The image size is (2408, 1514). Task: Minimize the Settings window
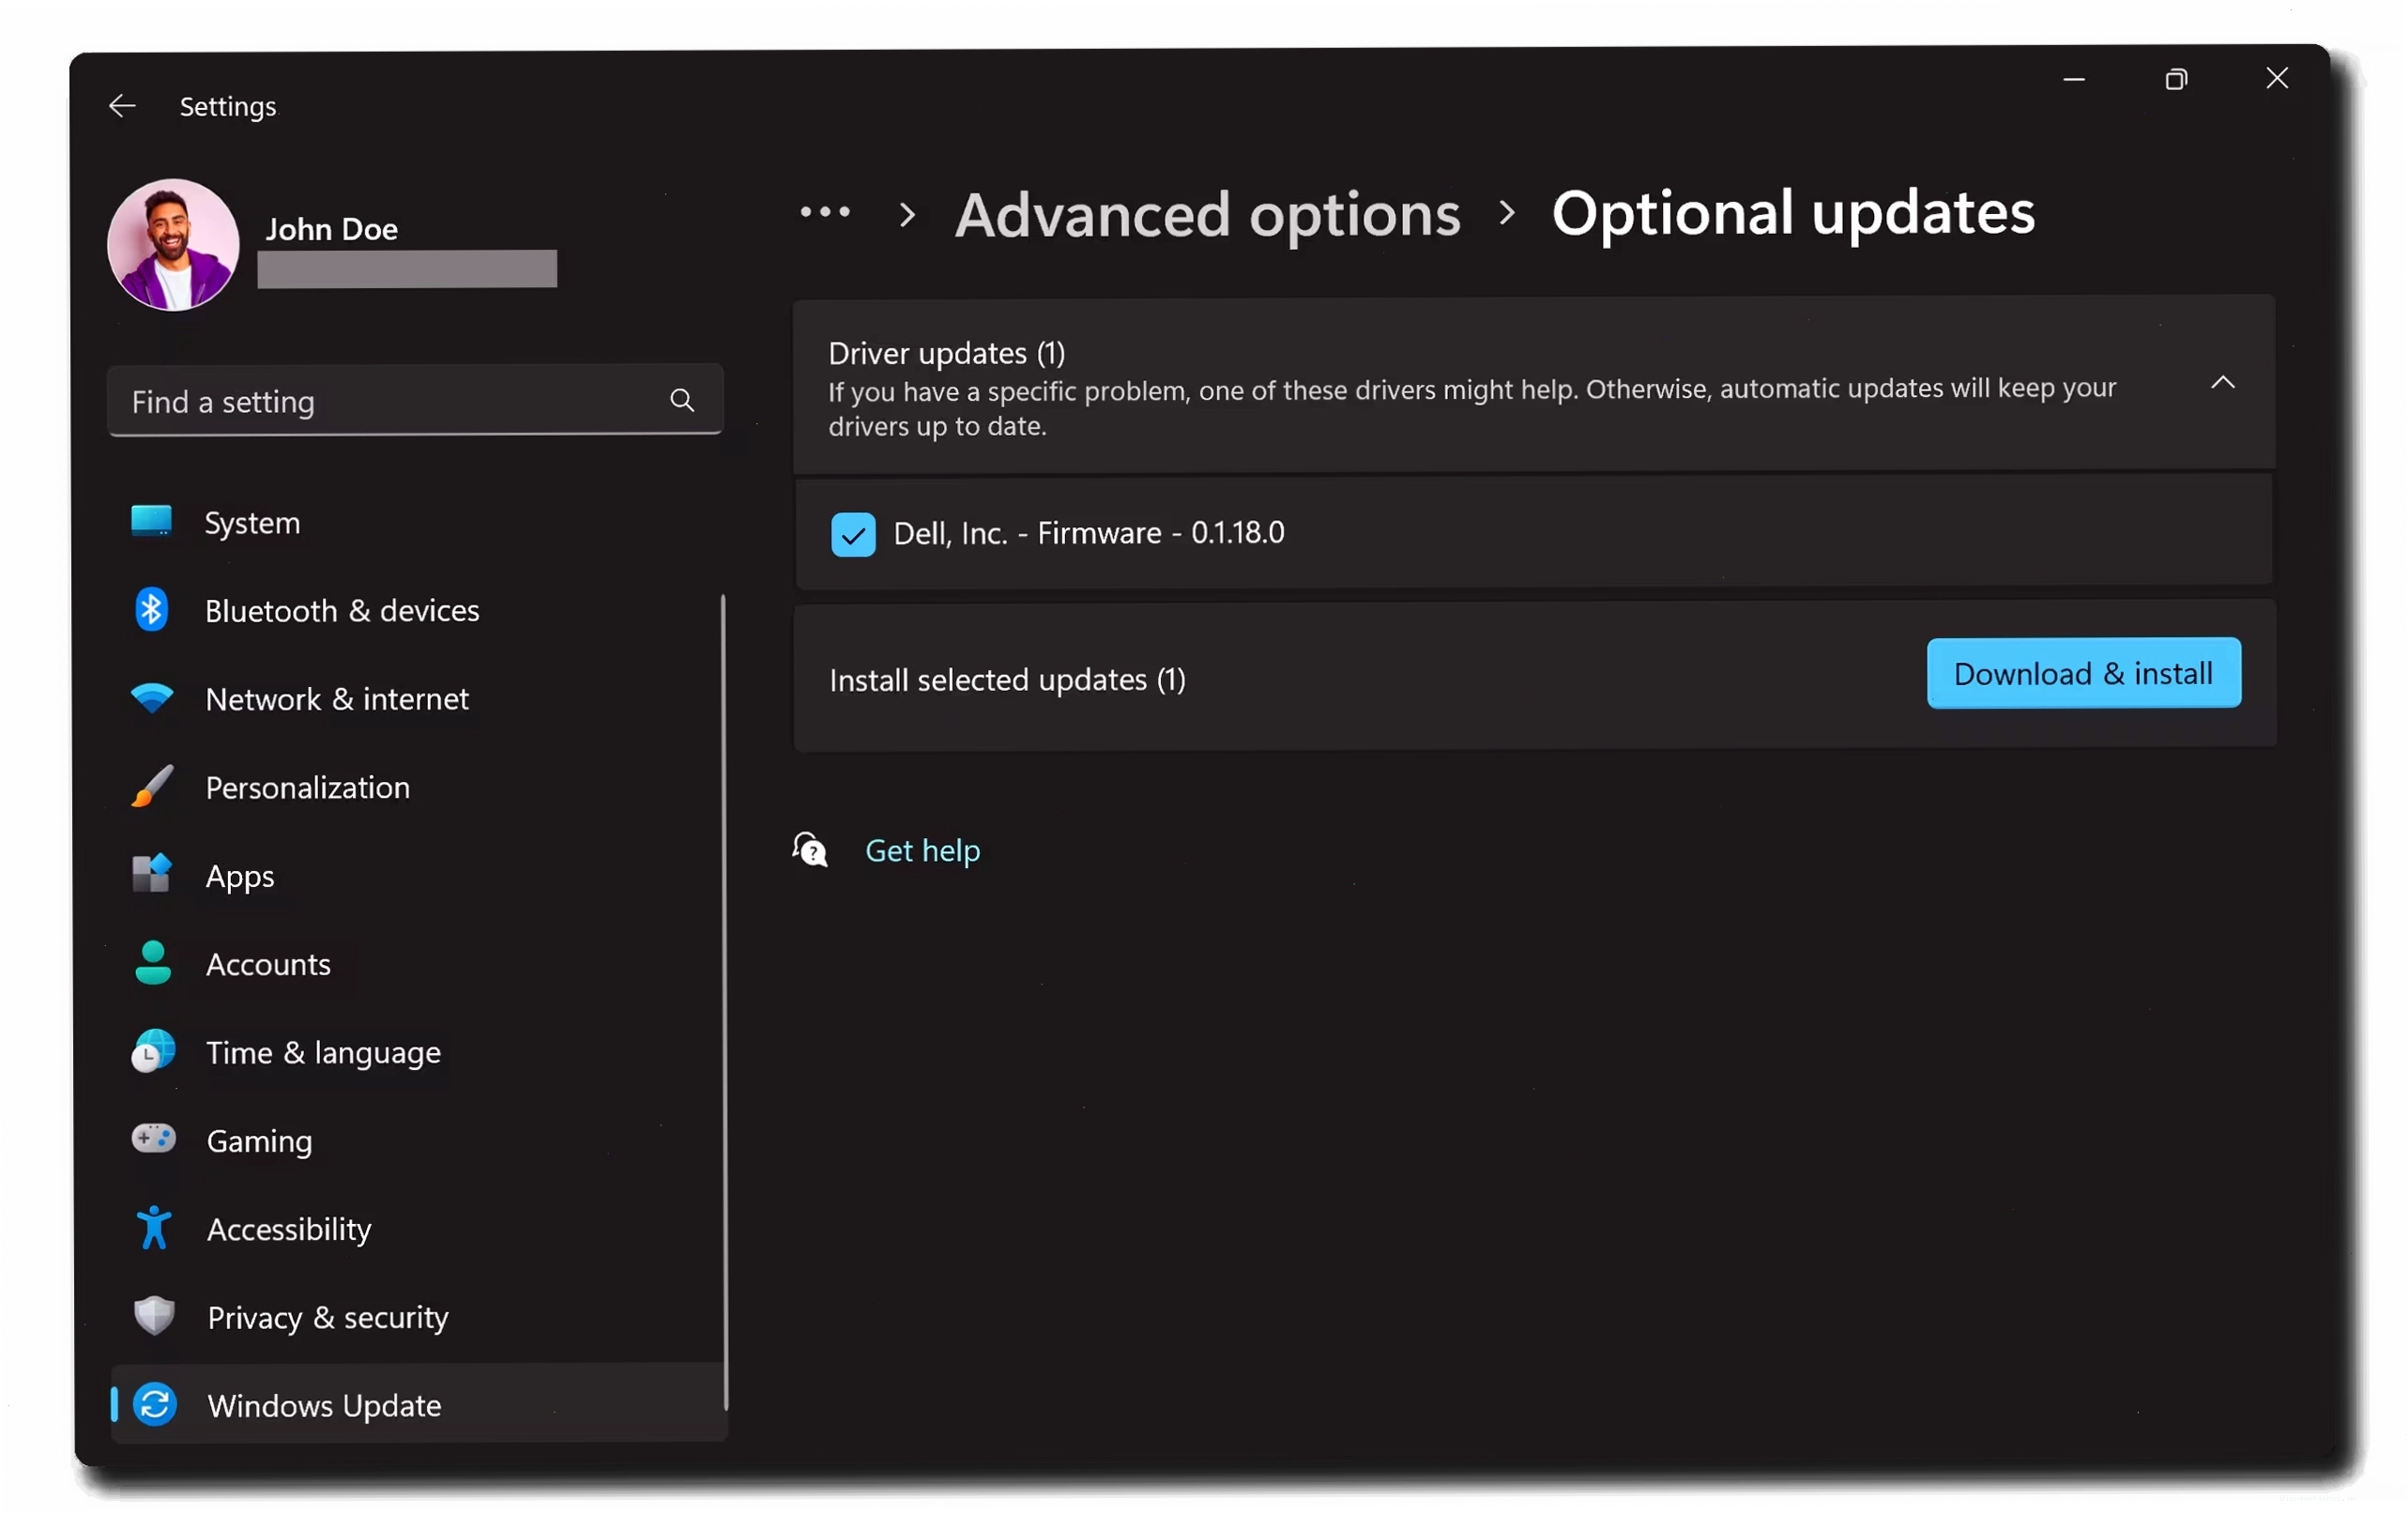[x=2074, y=79]
